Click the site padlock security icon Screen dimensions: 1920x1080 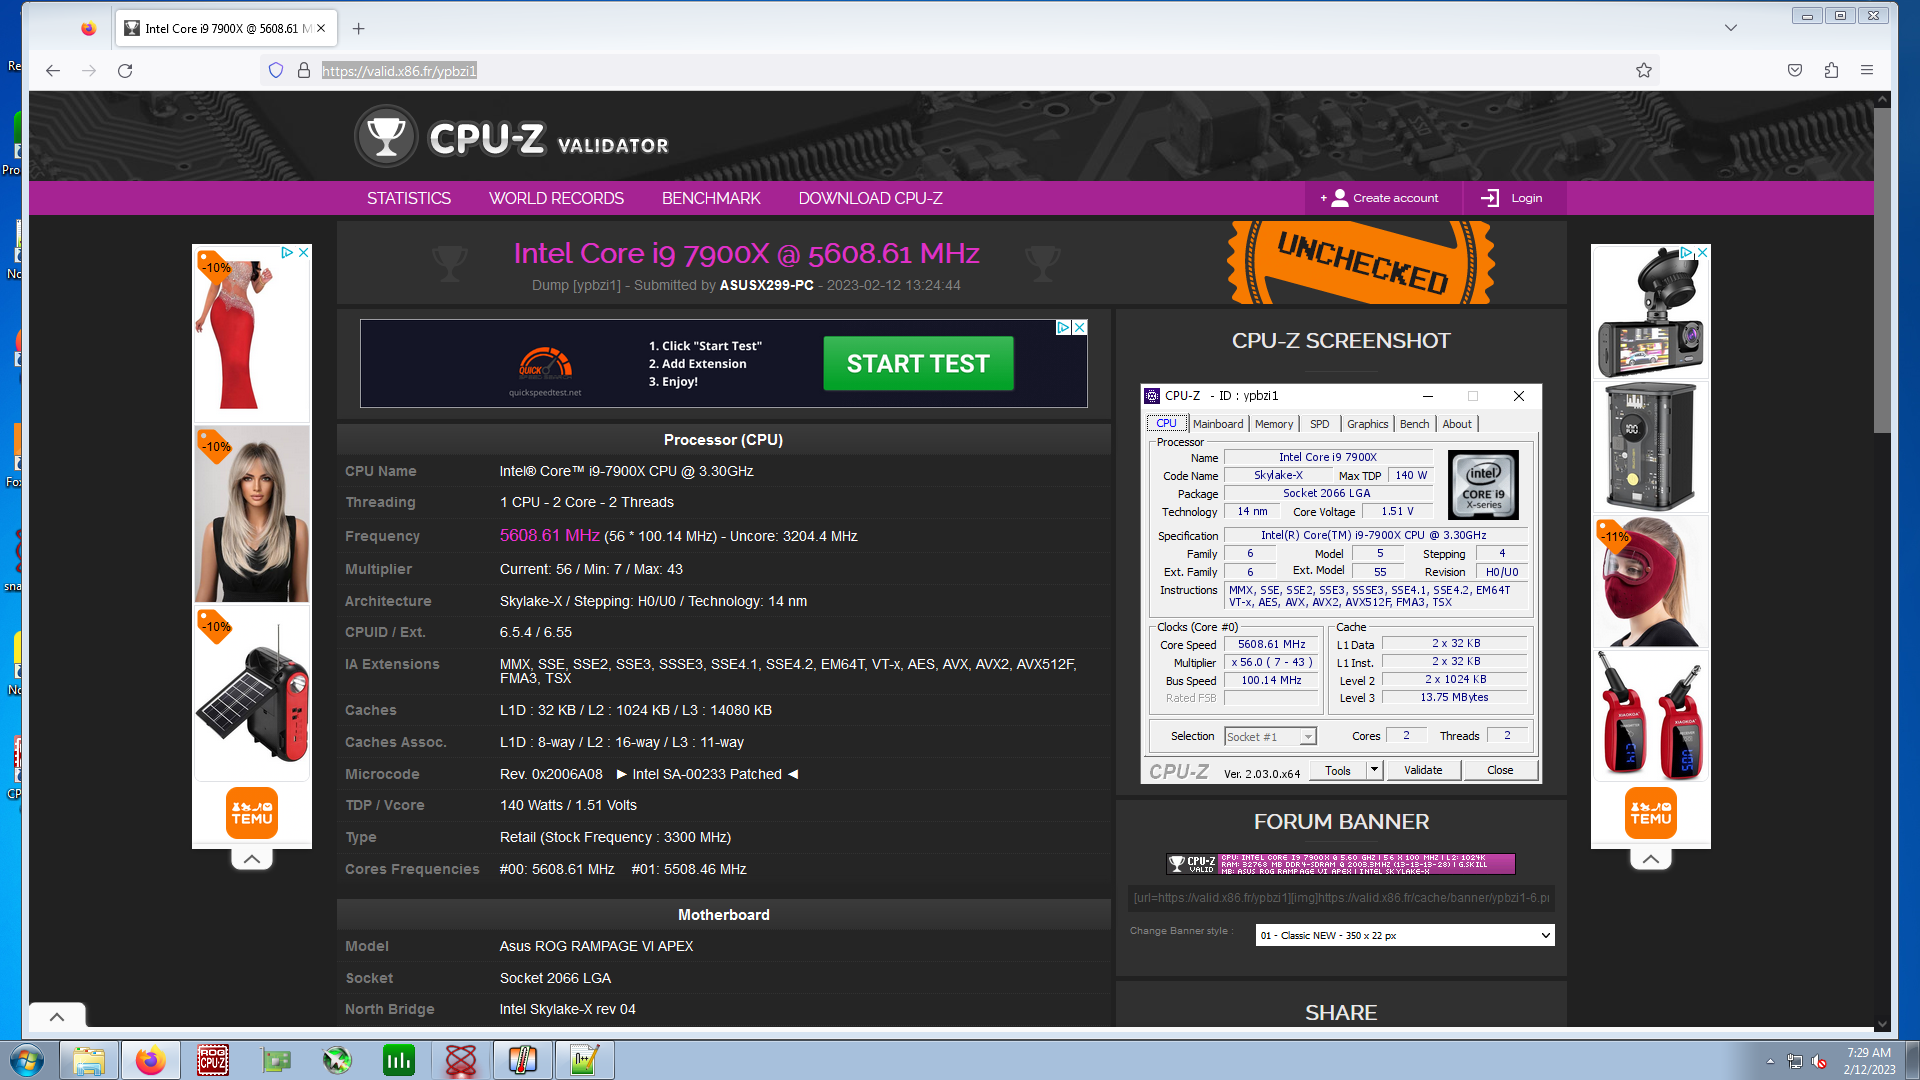pyautogui.click(x=304, y=70)
